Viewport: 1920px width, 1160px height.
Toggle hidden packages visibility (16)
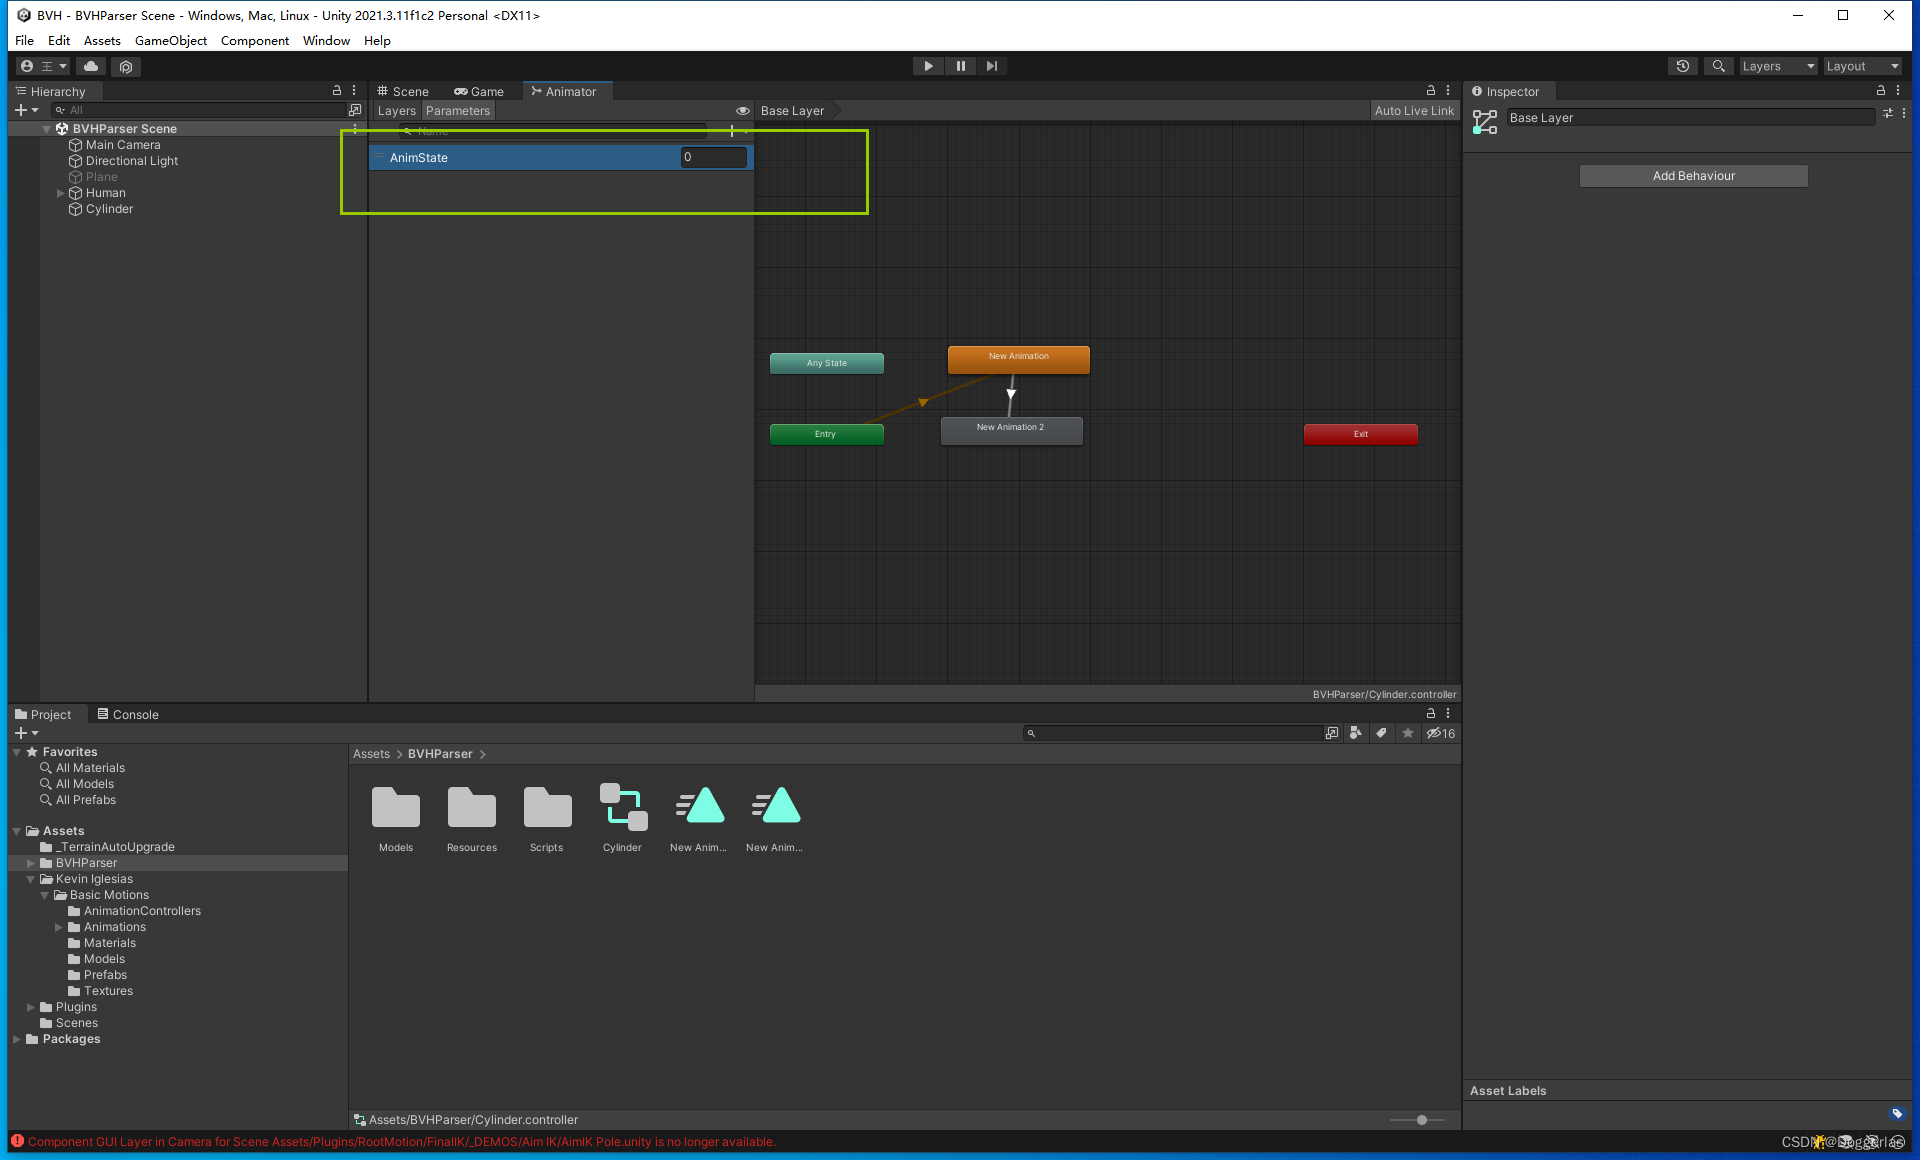(1441, 733)
